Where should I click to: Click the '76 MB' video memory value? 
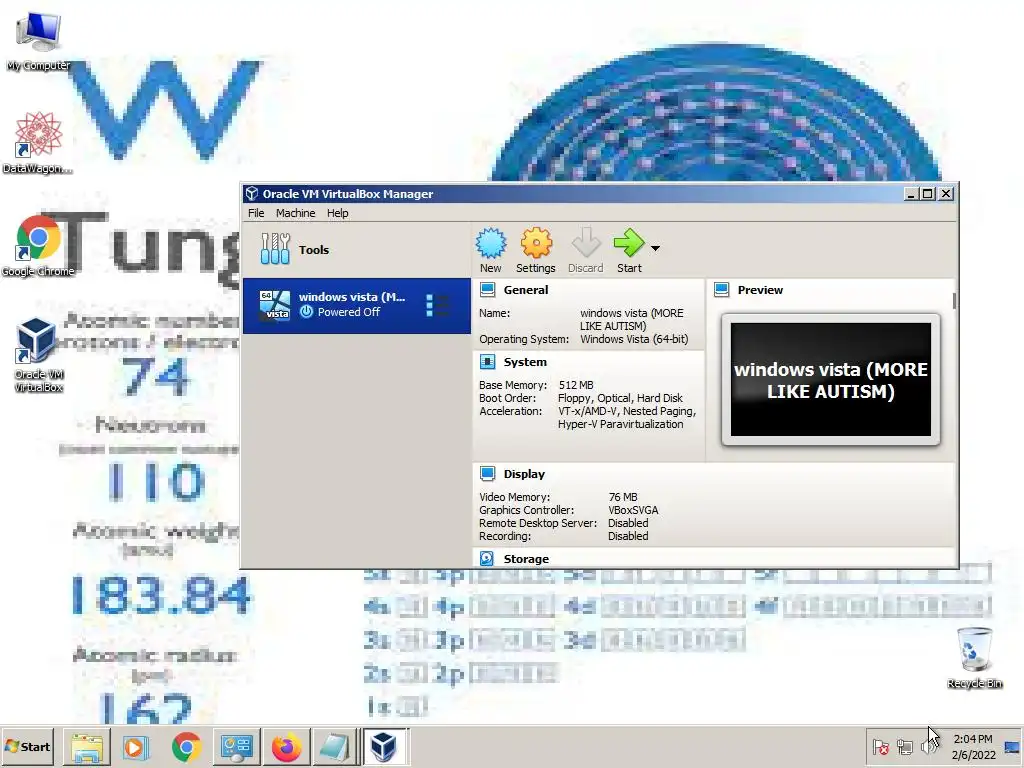coord(623,497)
